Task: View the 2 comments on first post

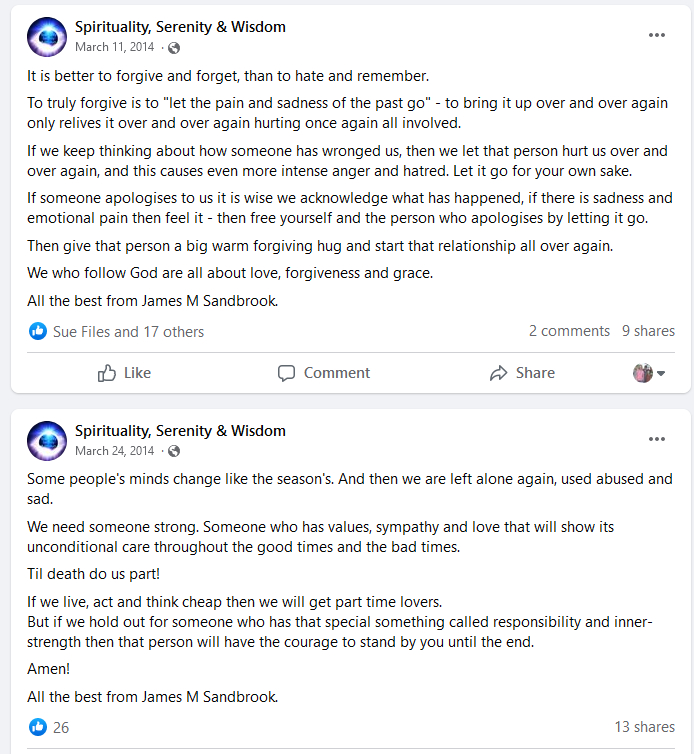Action: coord(569,331)
